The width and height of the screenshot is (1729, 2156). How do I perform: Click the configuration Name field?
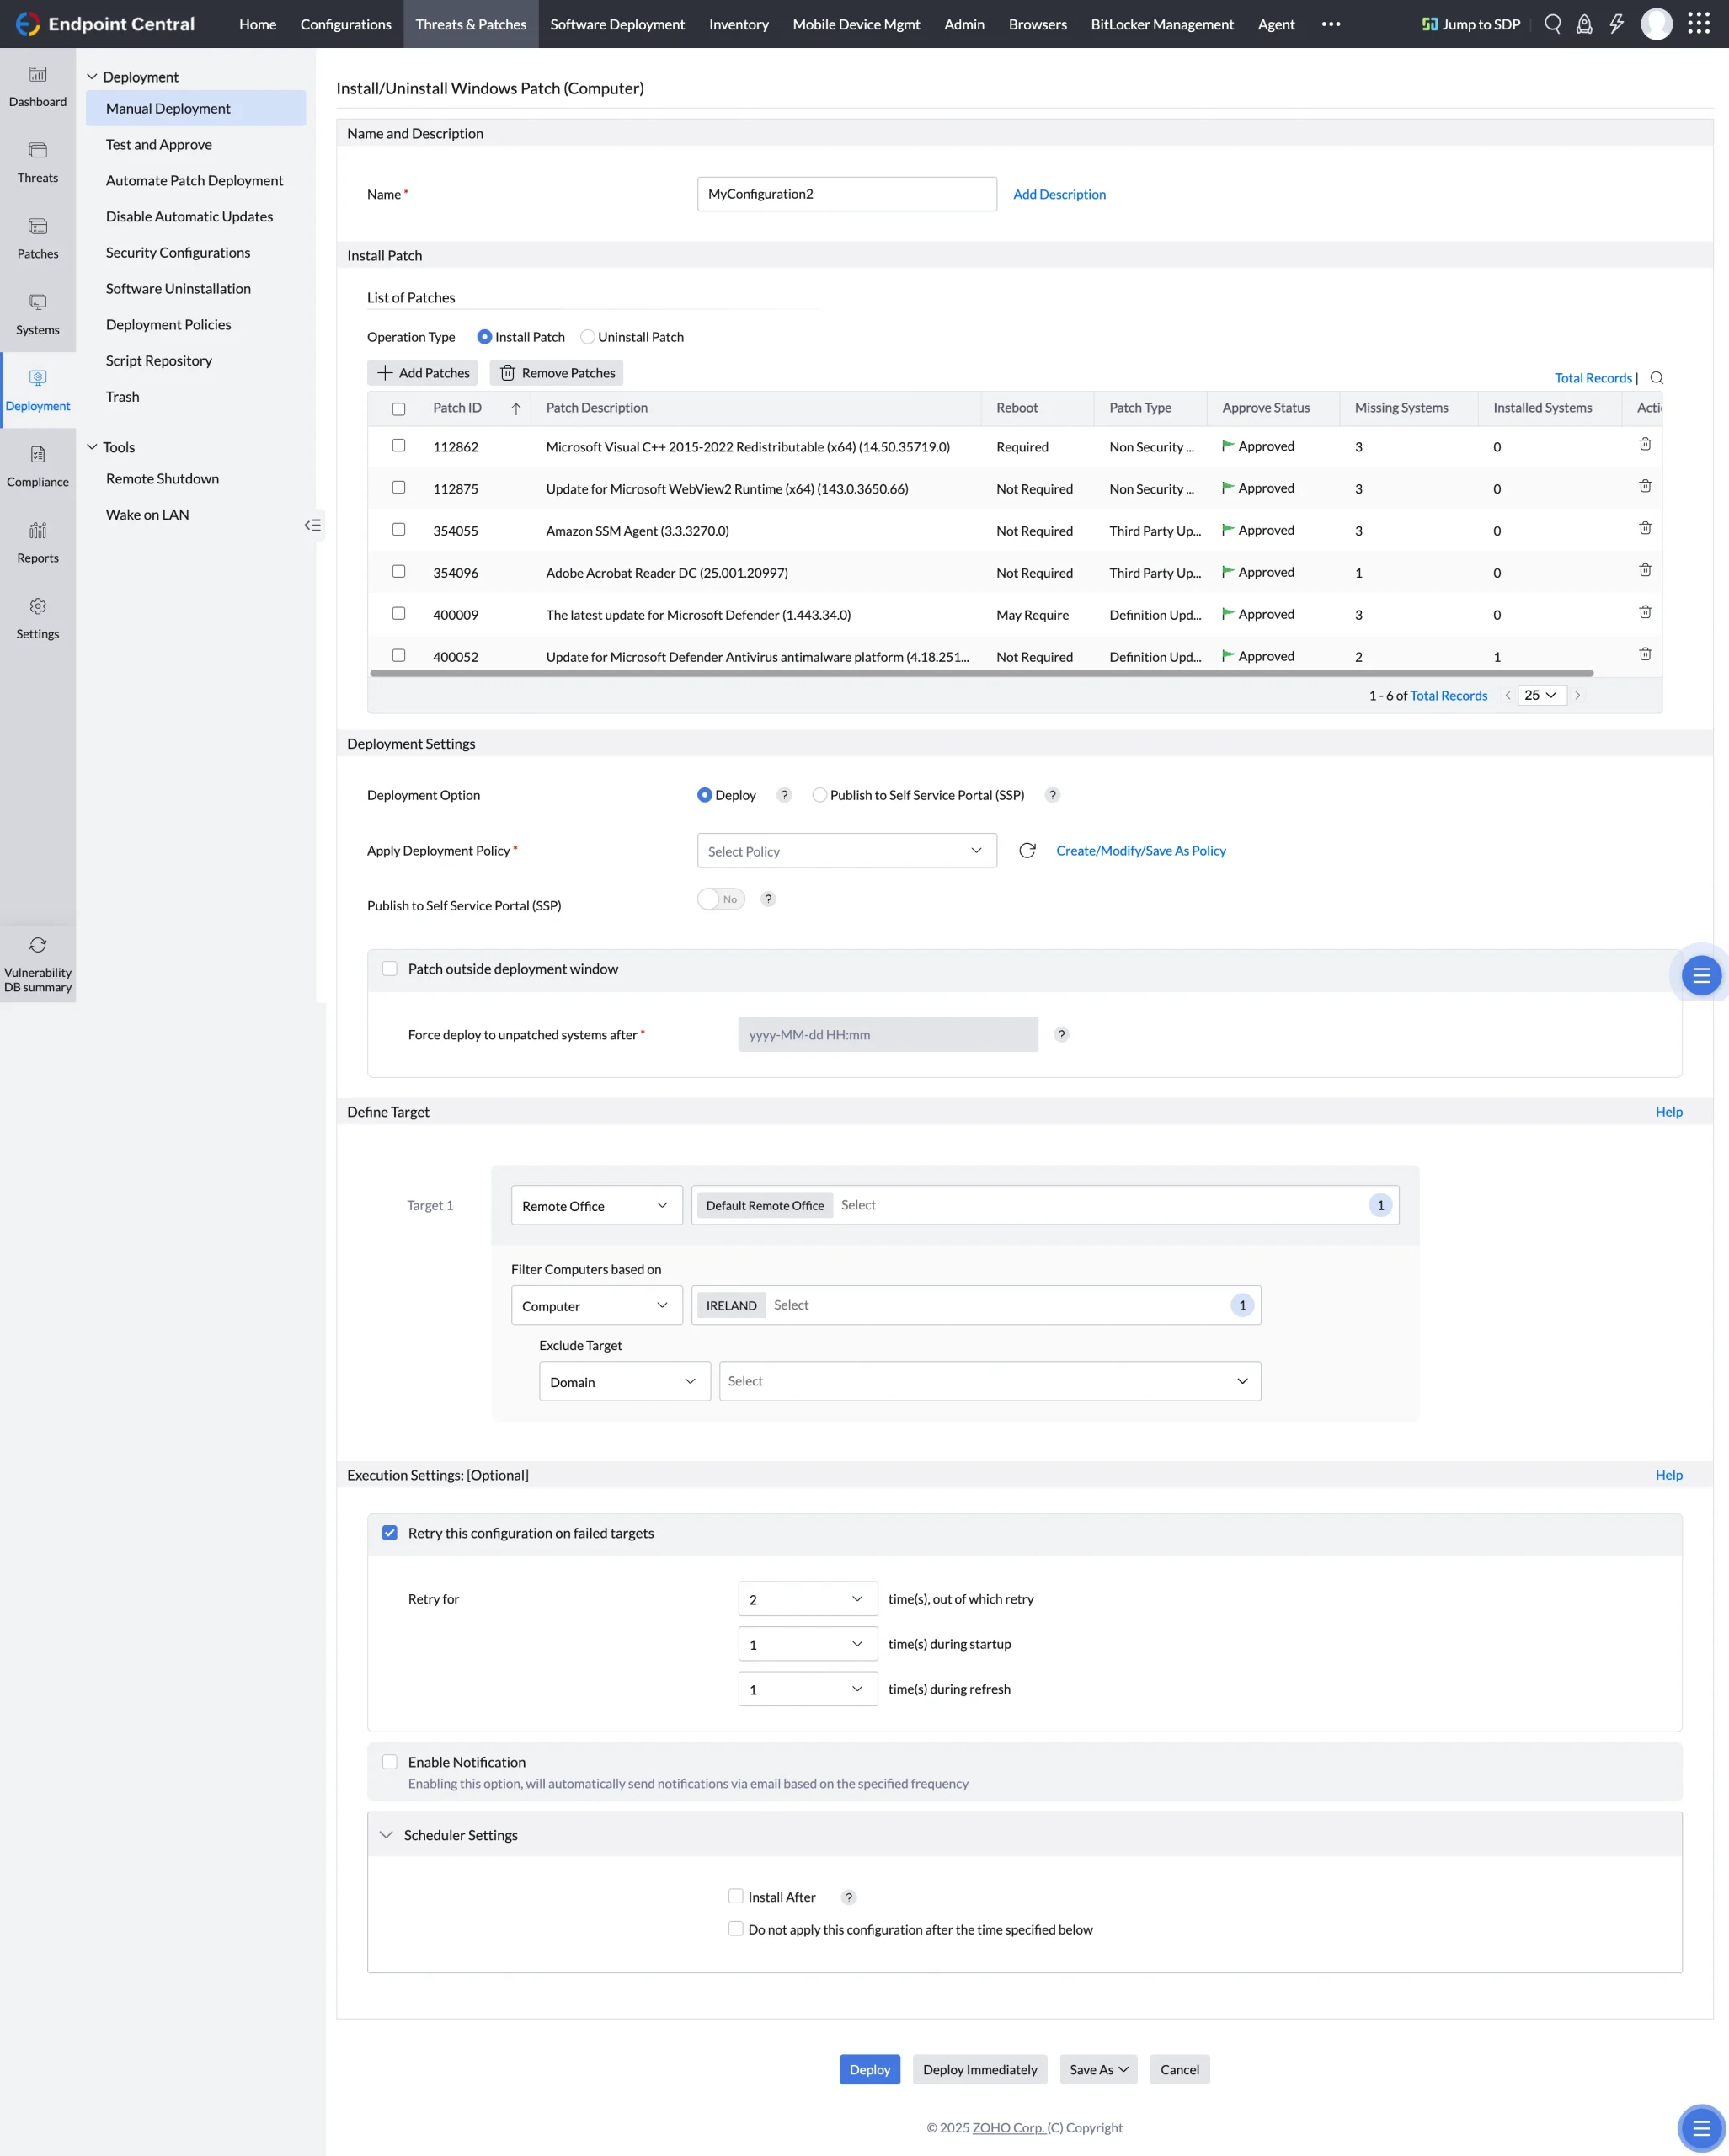[847, 194]
